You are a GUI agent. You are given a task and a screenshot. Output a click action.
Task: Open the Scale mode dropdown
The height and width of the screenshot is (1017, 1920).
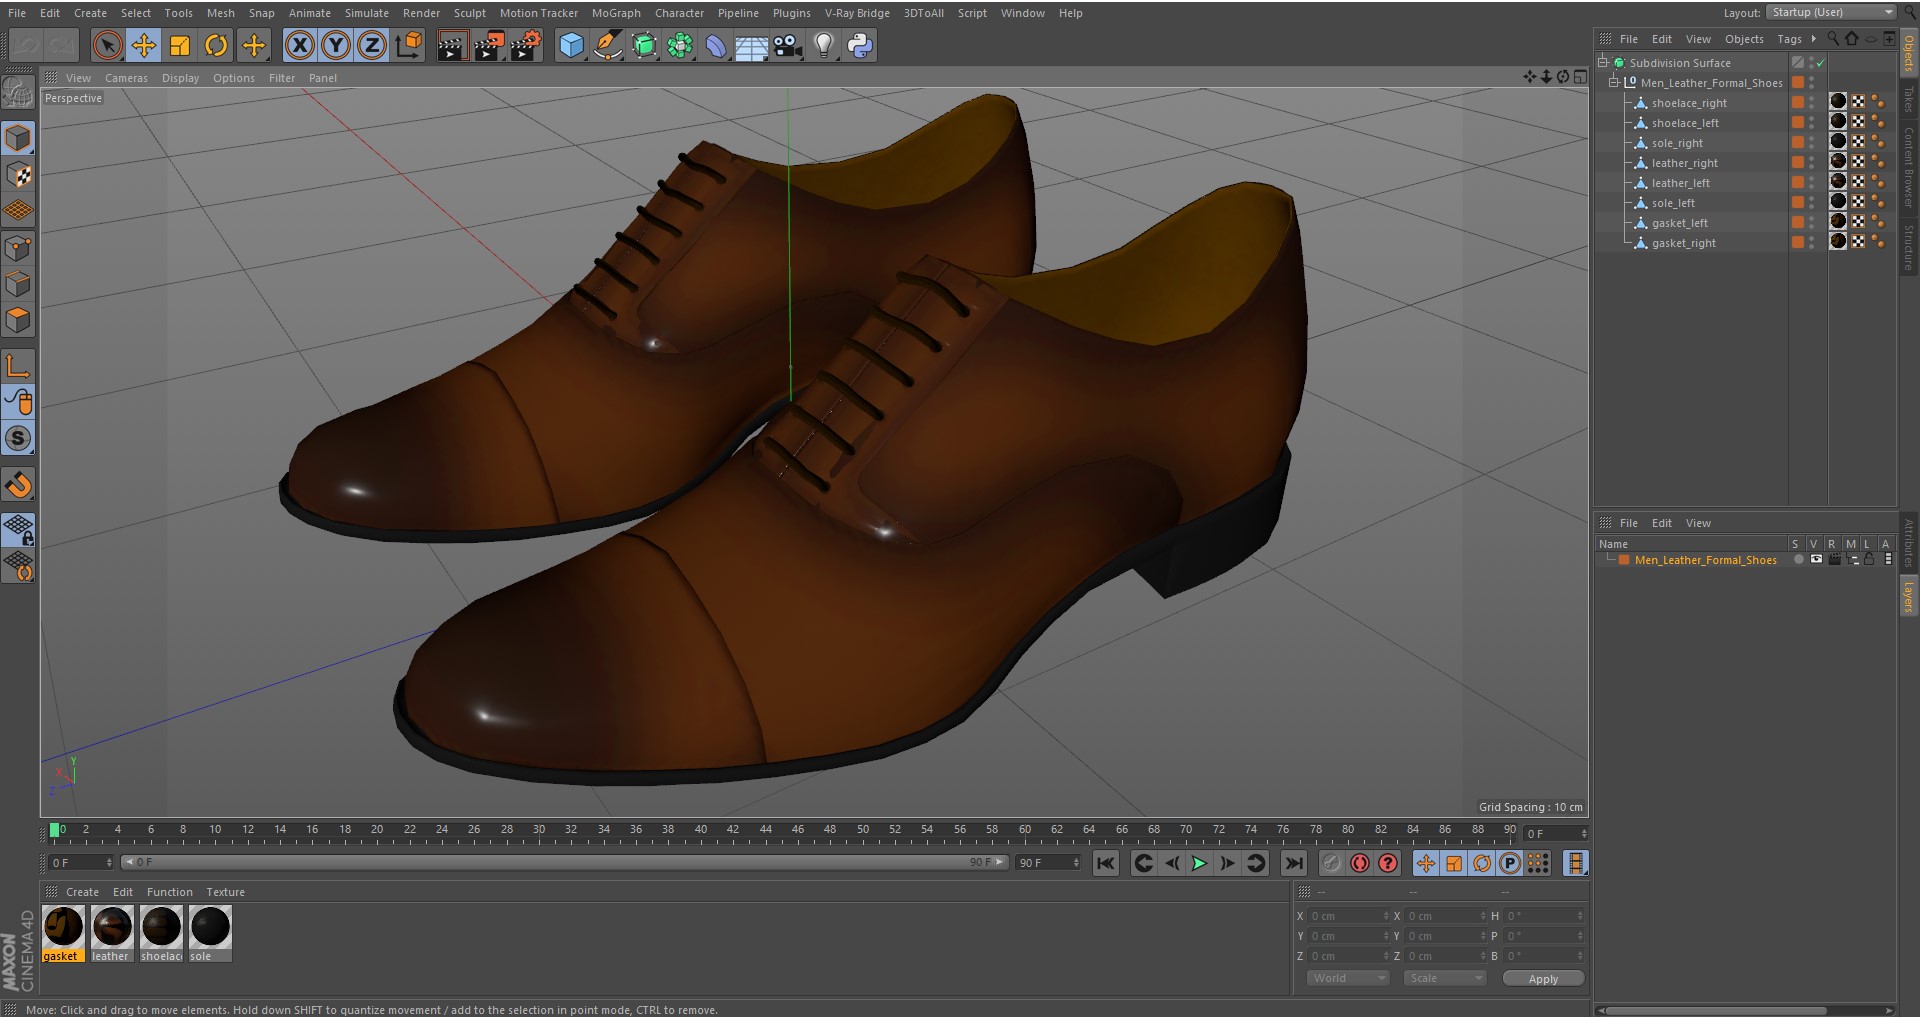click(1445, 978)
